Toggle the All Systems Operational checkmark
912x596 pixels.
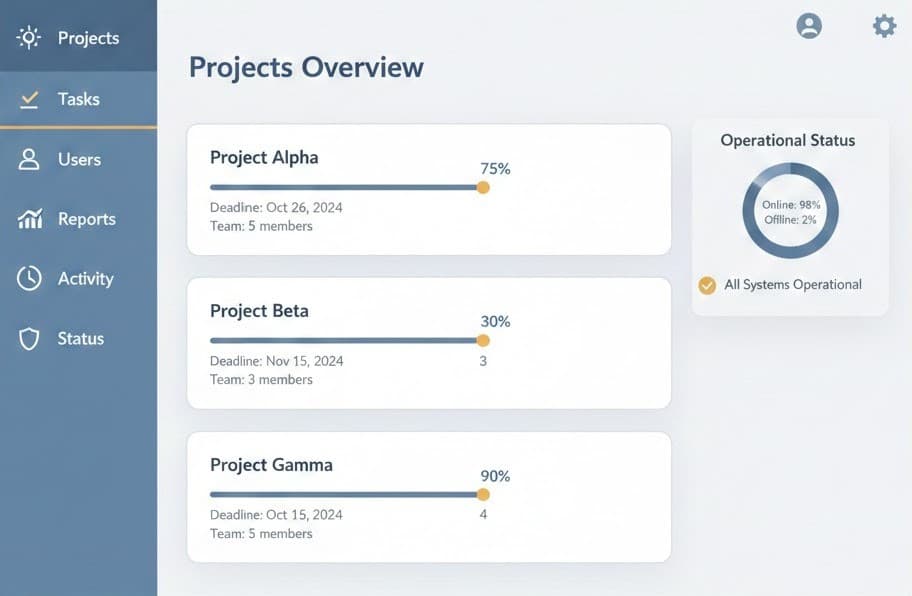click(x=707, y=285)
